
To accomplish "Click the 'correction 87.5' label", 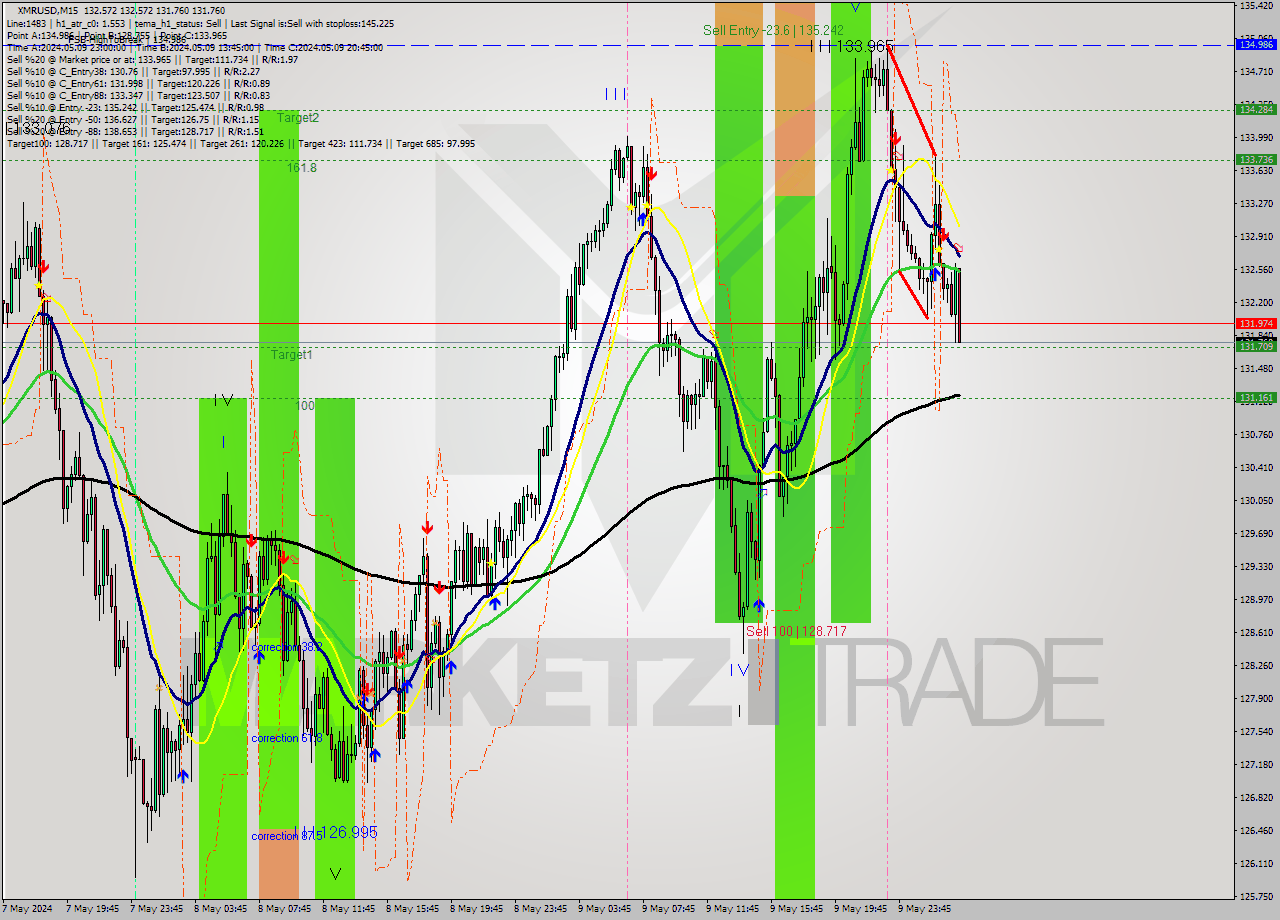I will tap(286, 836).
